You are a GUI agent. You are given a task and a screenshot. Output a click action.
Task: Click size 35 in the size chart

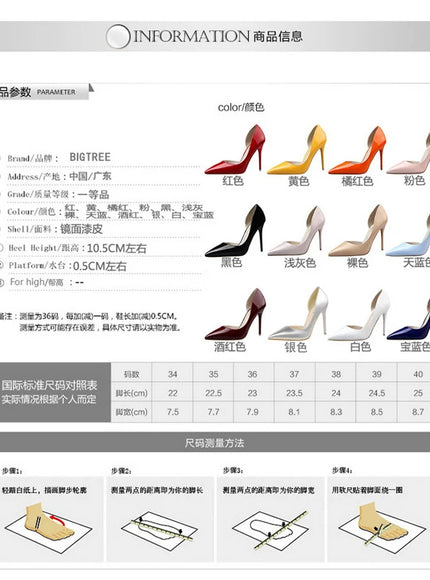pyautogui.click(x=213, y=374)
